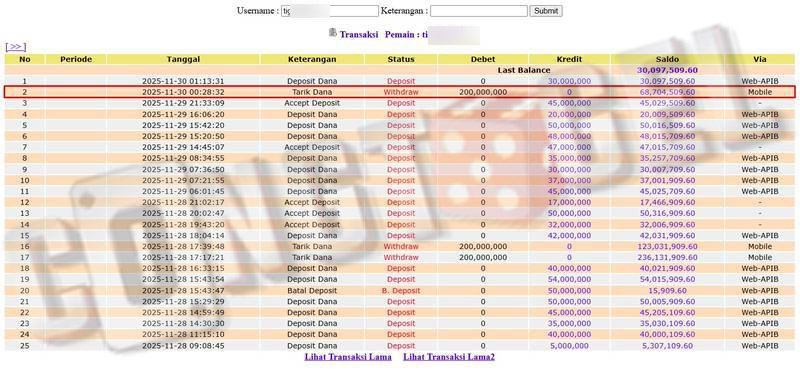This screenshot has height=379, width=800.
Task: Open Lihat Transaksi Lama2 link
Action: [449, 357]
